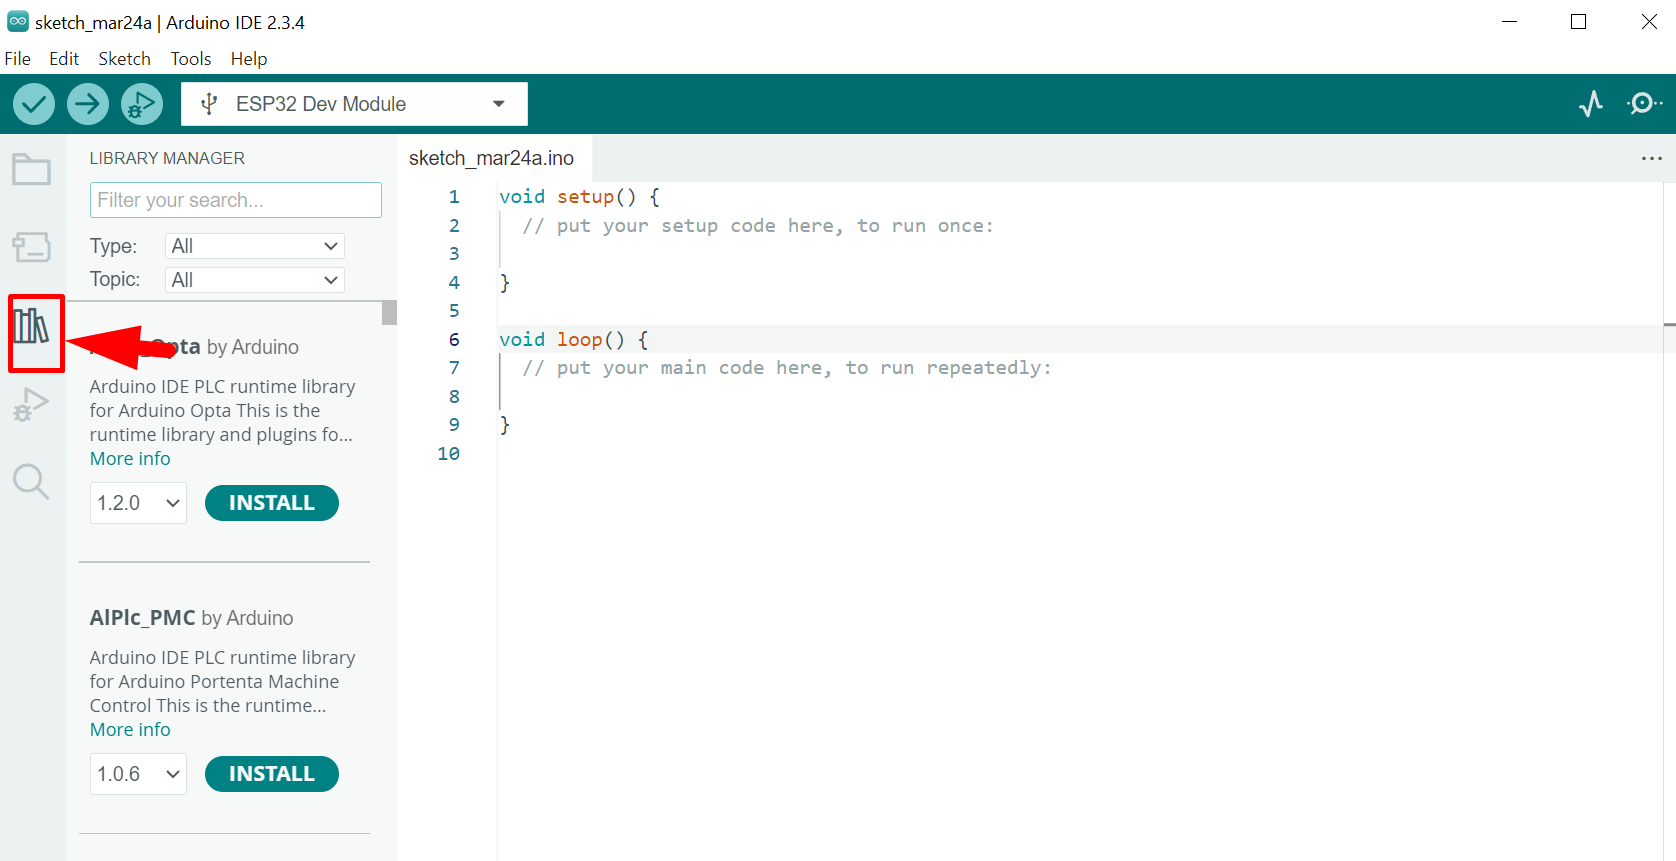Open the editor more options ellipsis

pos(1652,158)
